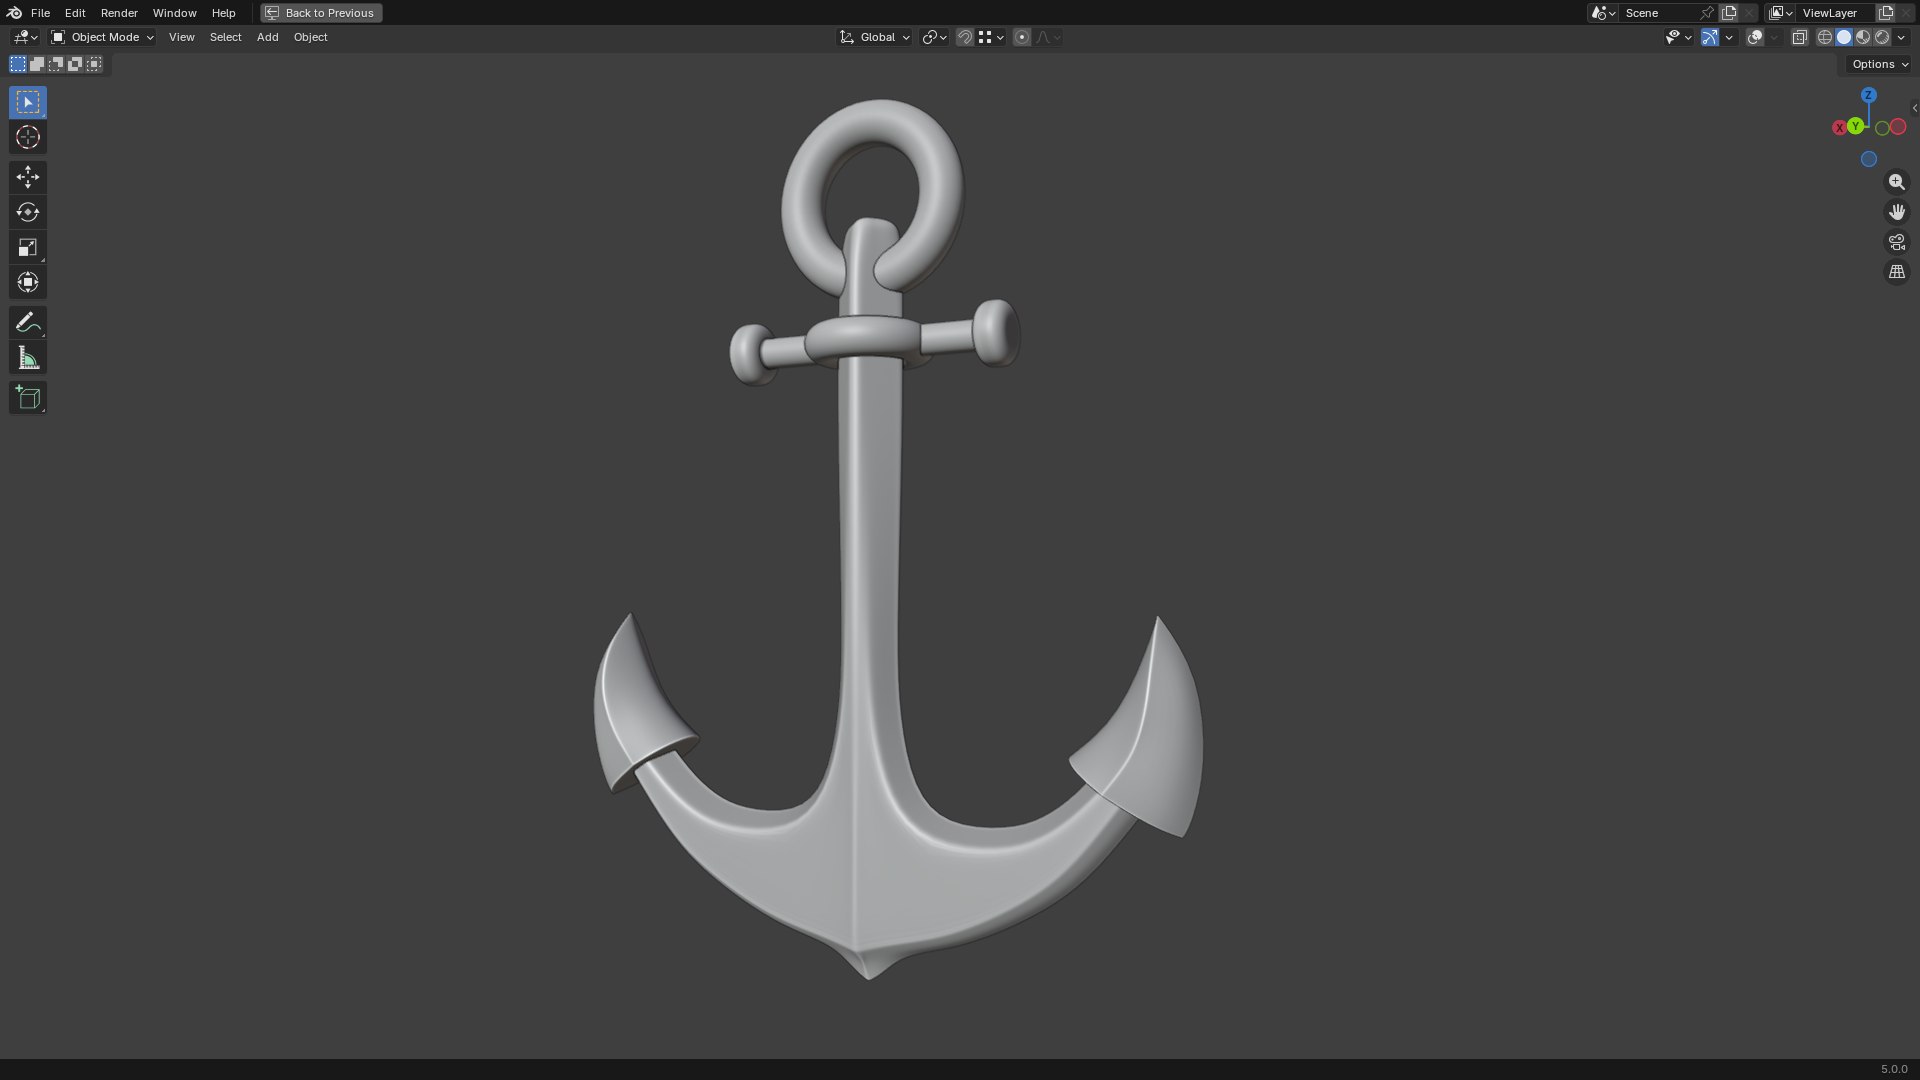Open the Help menu
The image size is (1920, 1080).
[223, 13]
